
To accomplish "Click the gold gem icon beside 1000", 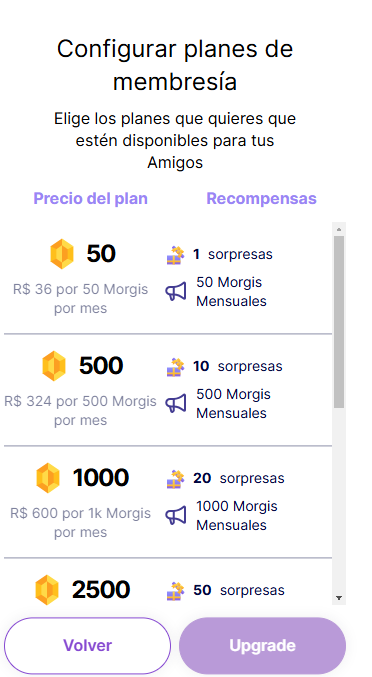I will coord(48,478).
